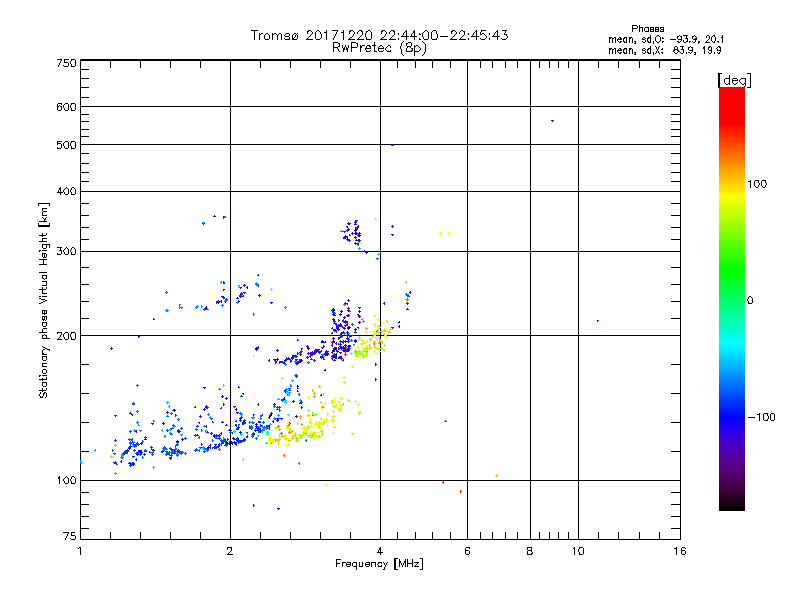Click the 'Phases' header label
This screenshot has height=600, width=800.
[x=647, y=29]
